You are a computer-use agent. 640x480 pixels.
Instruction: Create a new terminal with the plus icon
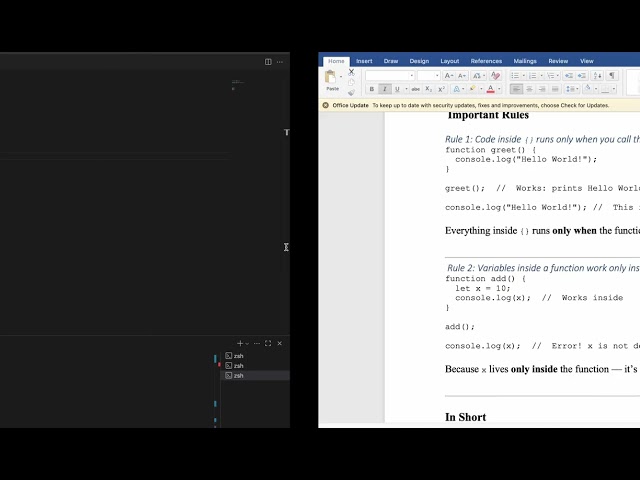click(x=240, y=343)
